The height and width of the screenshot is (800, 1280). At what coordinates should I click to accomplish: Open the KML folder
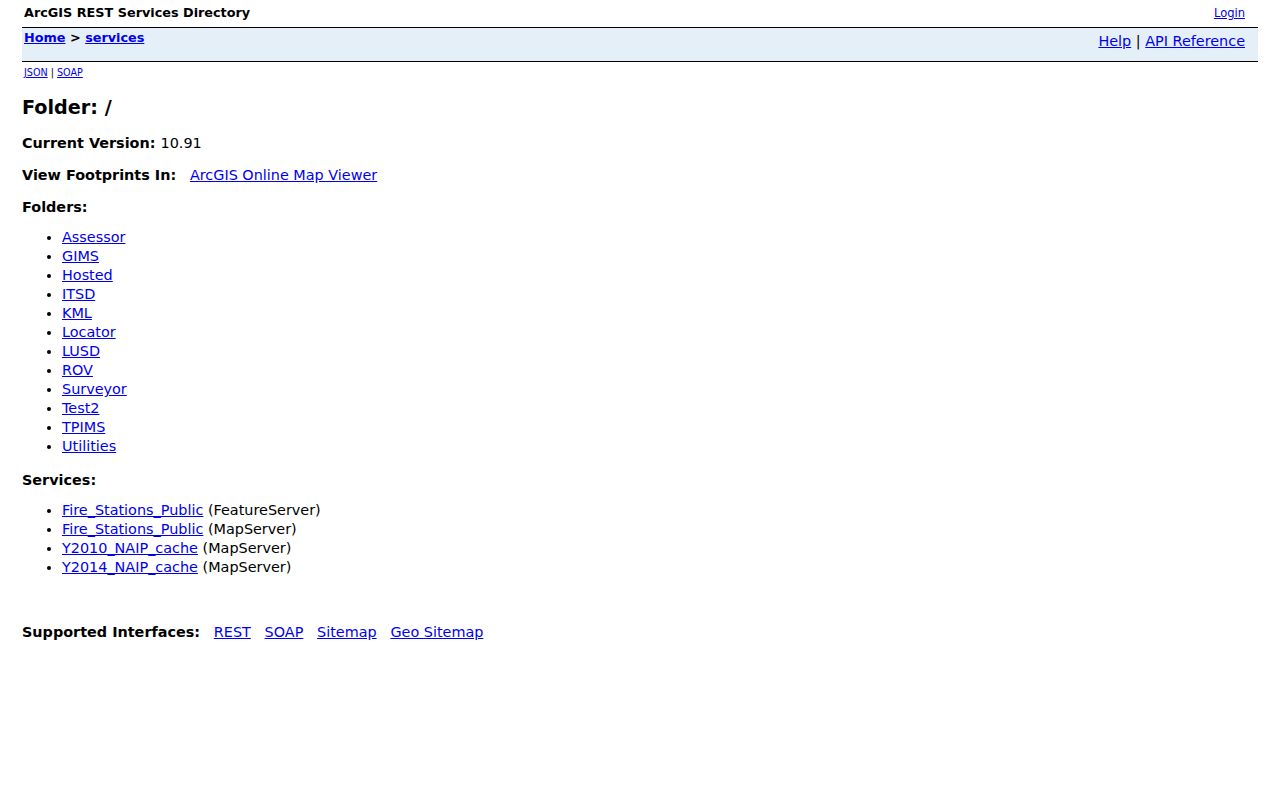77,313
